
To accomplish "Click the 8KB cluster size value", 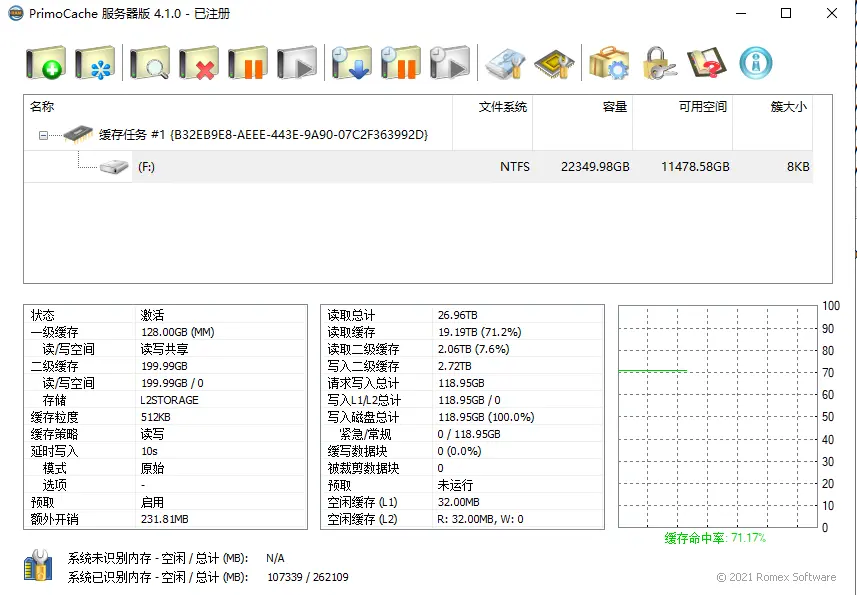I will (x=798, y=167).
